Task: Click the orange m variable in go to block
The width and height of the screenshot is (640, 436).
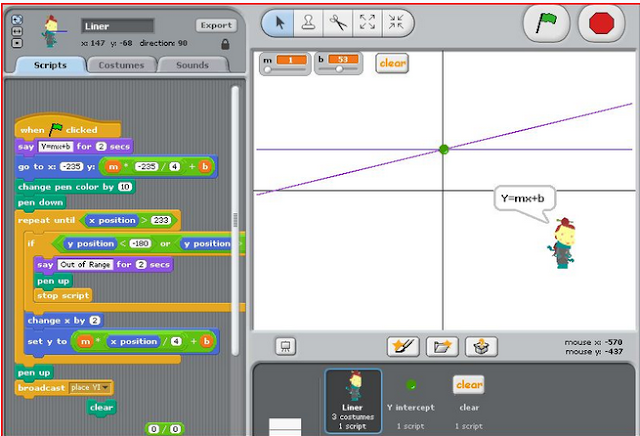Action: pyautogui.click(x=113, y=167)
